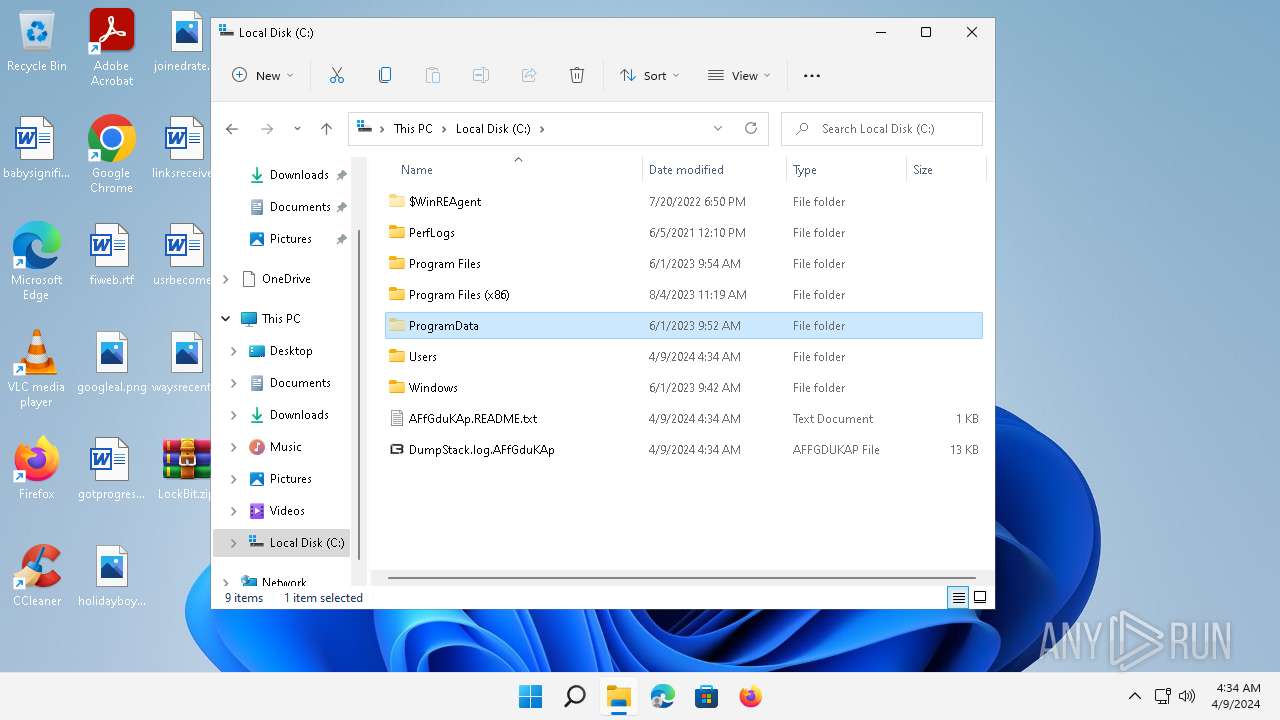Open the View dropdown menu
Image resolution: width=1280 pixels, height=720 pixels.
(739, 75)
